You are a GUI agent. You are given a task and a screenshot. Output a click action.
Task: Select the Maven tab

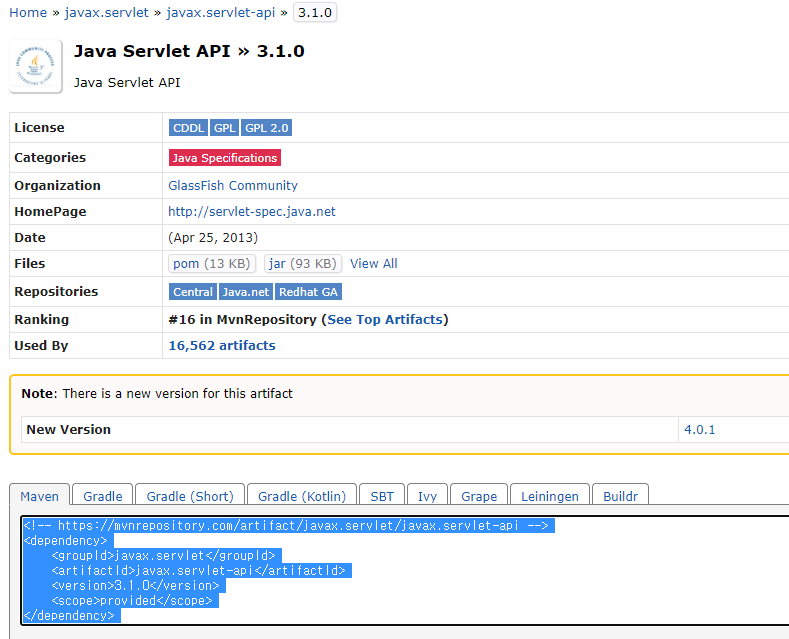coord(40,496)
